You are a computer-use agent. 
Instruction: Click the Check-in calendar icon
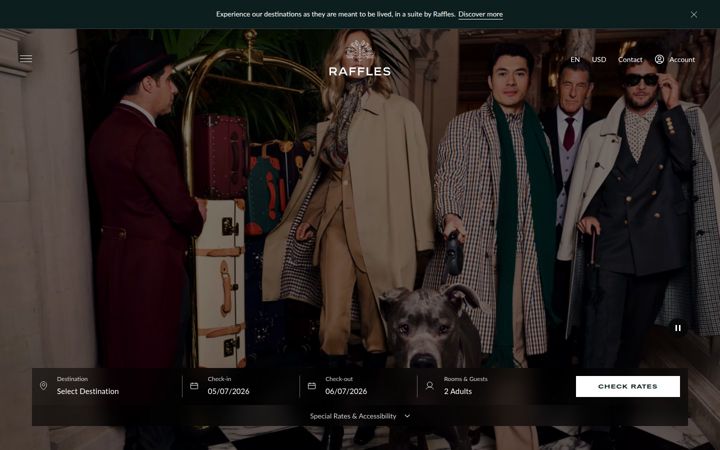click(194, 386)
